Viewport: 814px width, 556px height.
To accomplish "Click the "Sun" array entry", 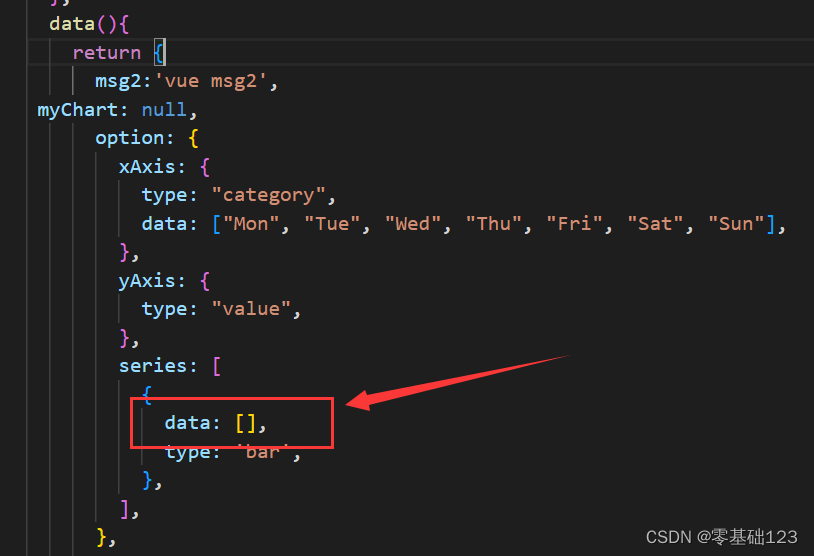I will [736, 224].
